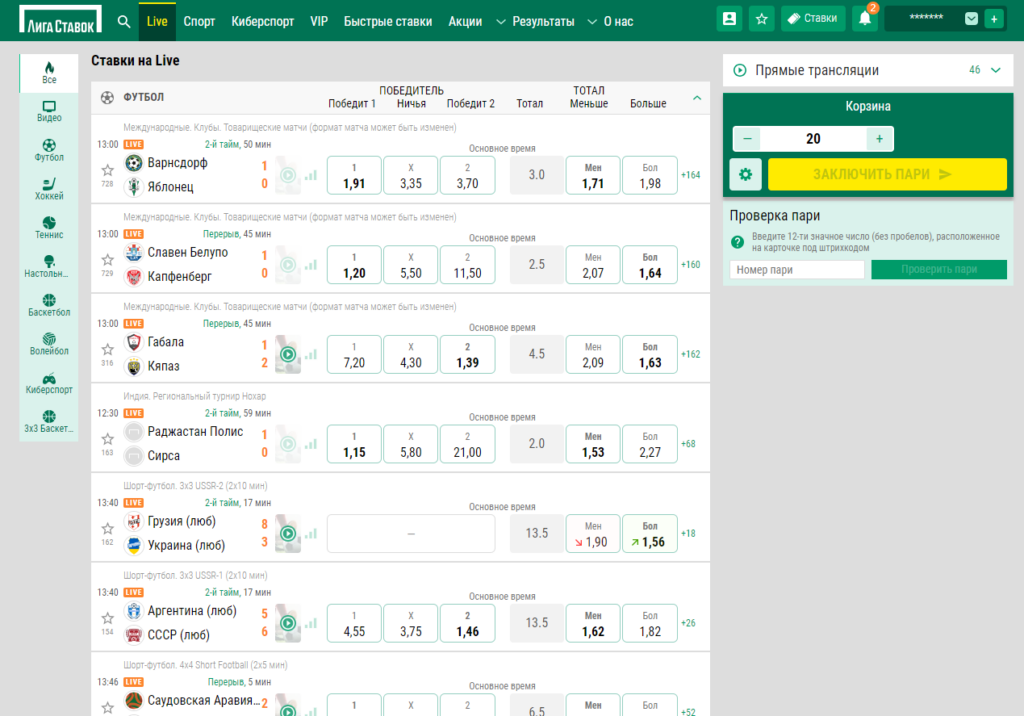Select the Баскетбол sidebar filter

click(49, 306)
